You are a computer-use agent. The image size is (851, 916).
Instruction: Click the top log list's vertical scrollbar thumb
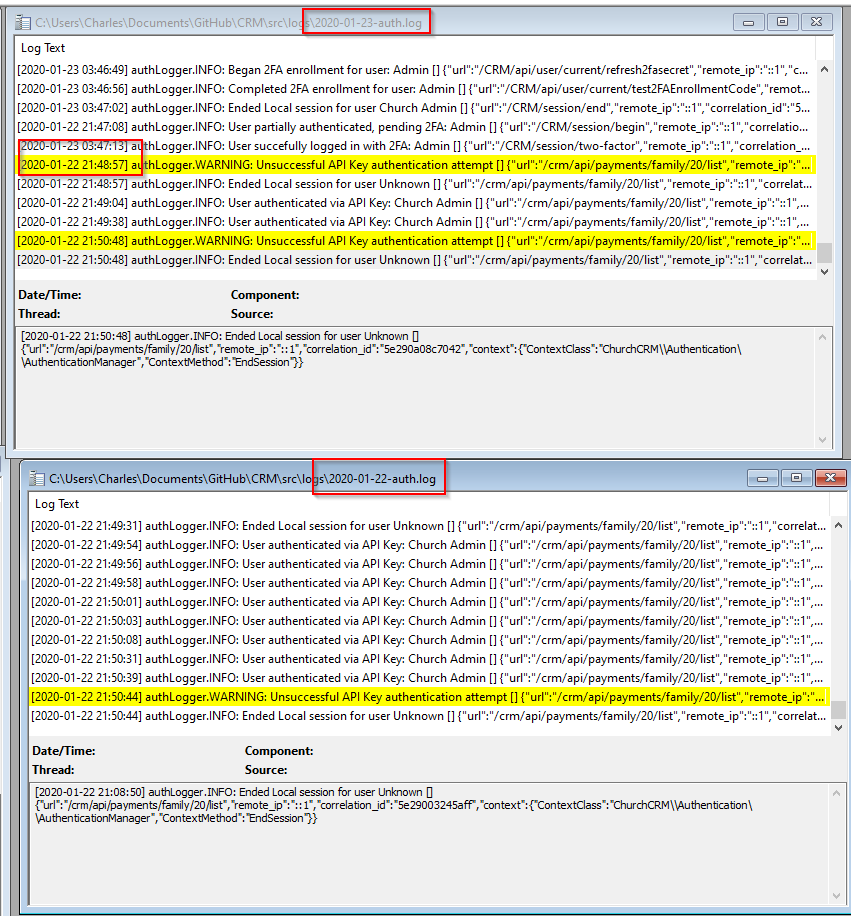coord(824,252)
